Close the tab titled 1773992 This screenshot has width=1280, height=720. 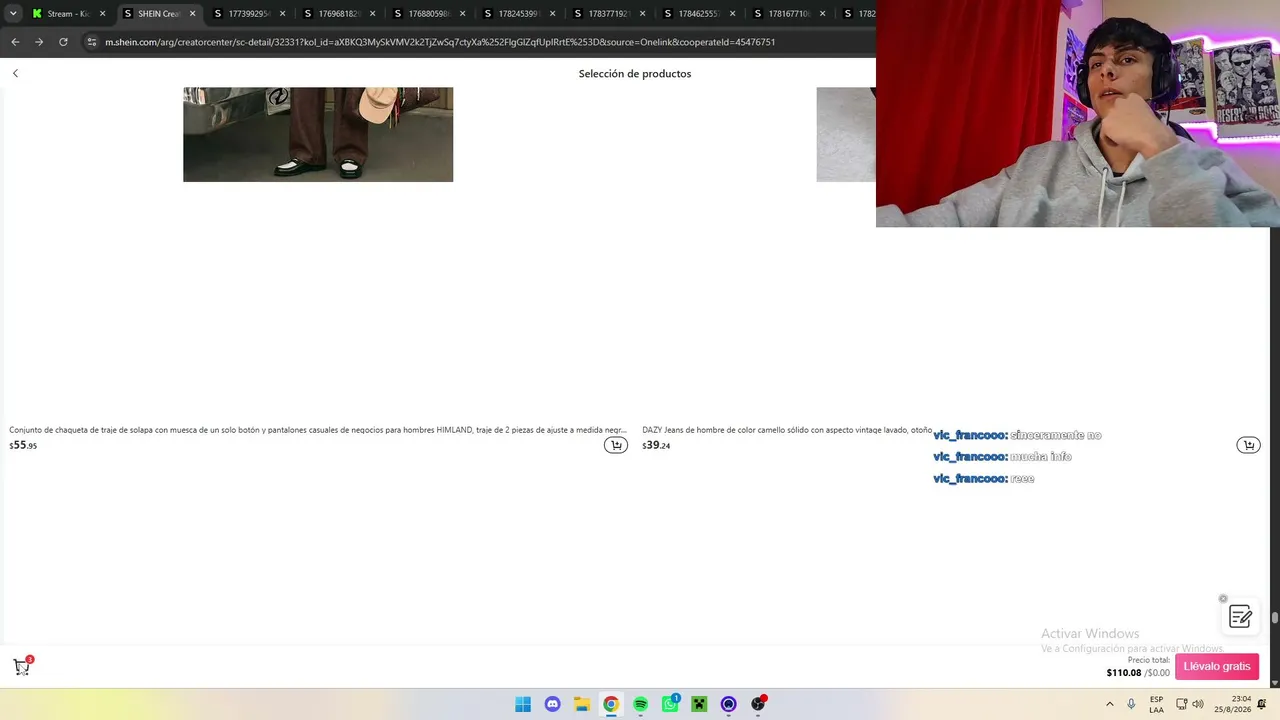point(282,14)
